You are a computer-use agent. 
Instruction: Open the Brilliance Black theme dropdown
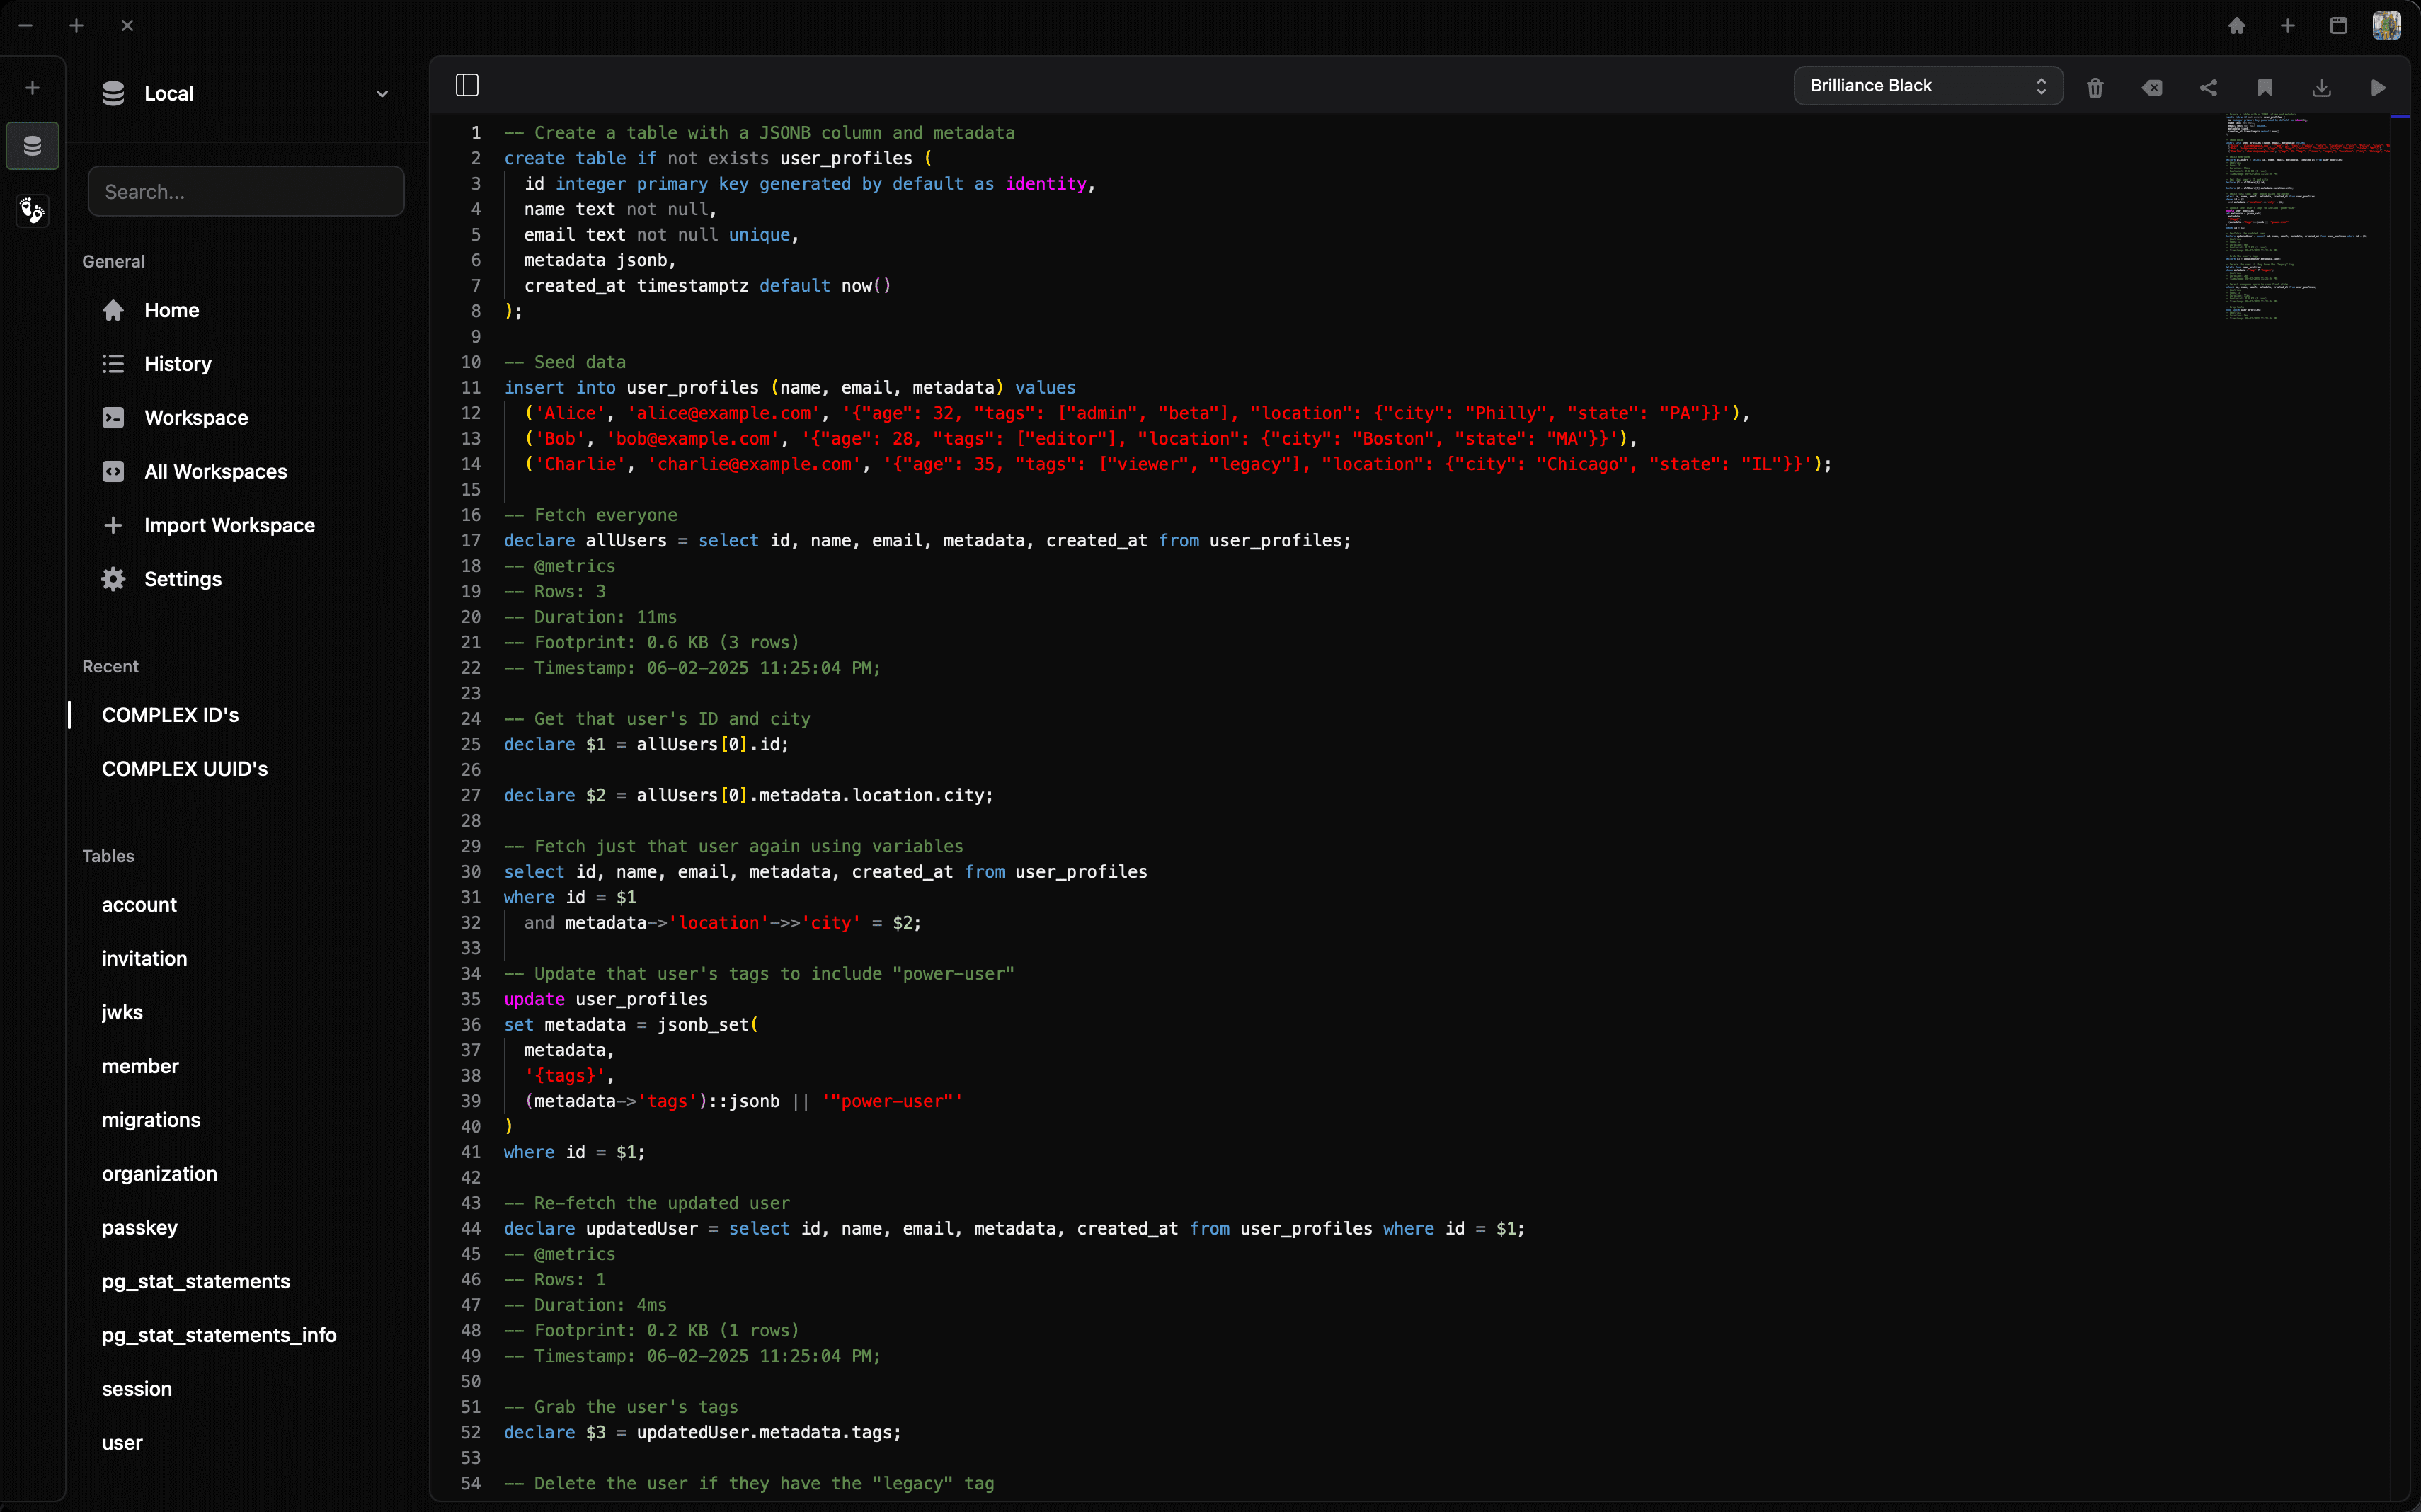click(x=1927, y=85)
